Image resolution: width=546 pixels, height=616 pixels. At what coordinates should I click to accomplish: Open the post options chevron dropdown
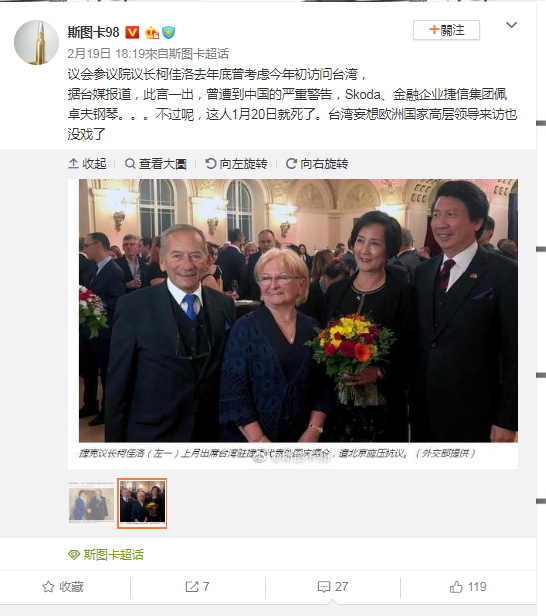pos(511,25)
